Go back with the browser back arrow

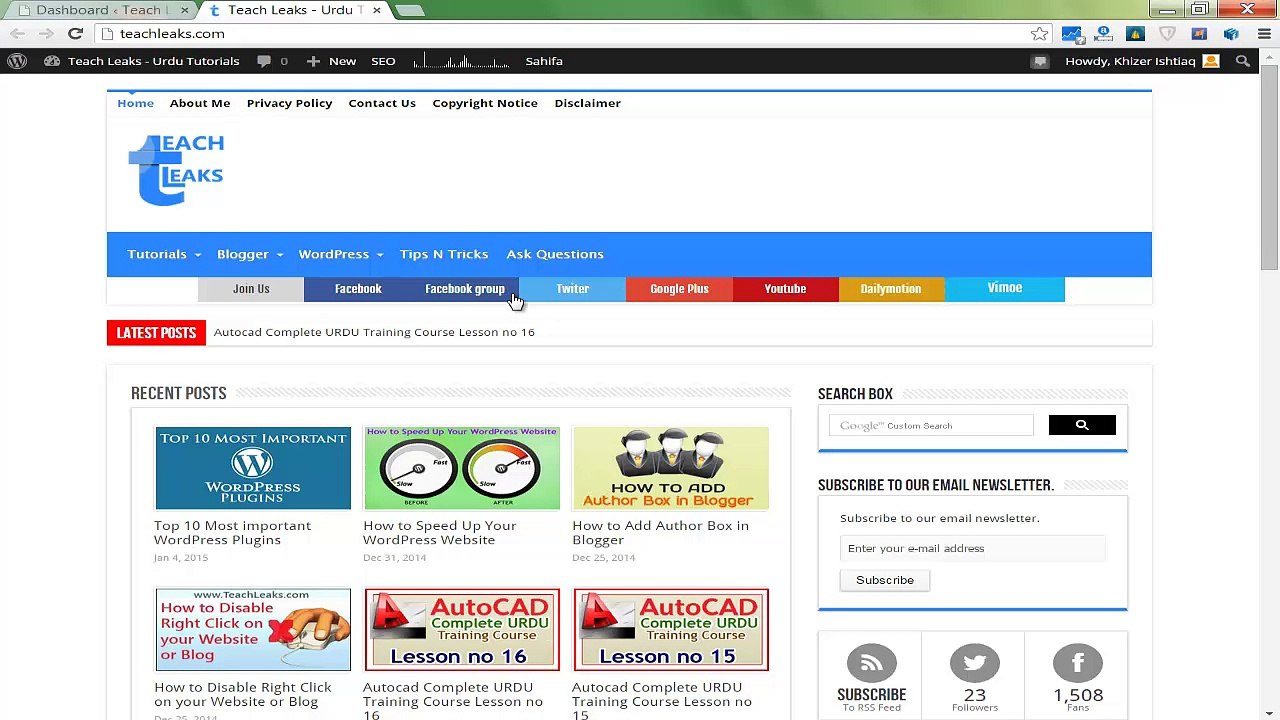18,34
